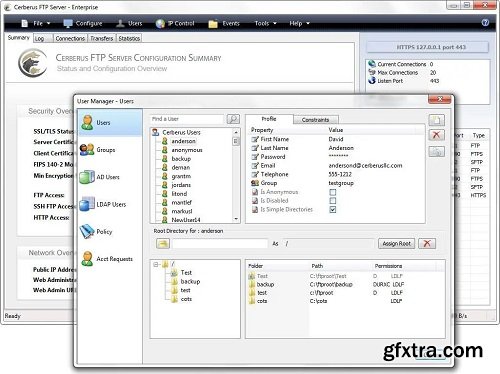Screen dimensions: 500x374
Task: Click edit icon next to Telephone
Action: (255, 174)
